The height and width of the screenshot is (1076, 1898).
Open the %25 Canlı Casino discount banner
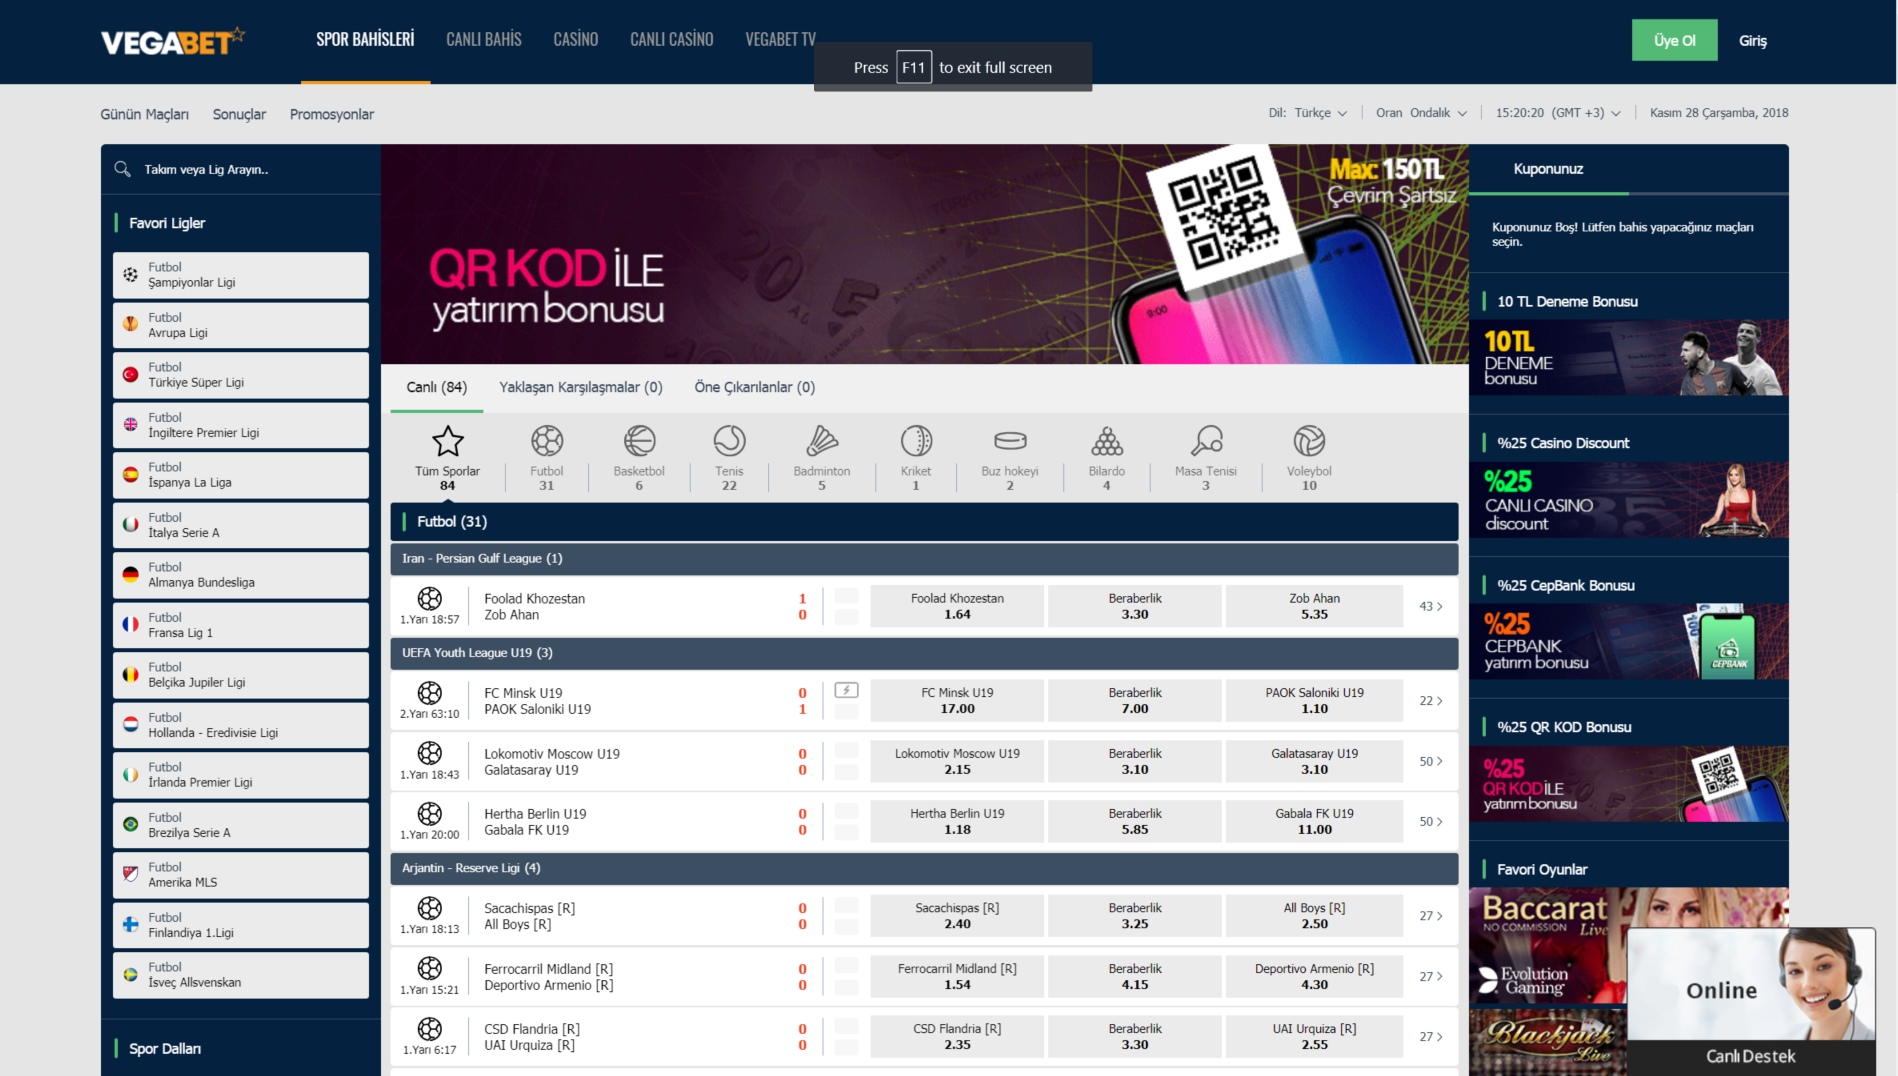(1629, 500)
